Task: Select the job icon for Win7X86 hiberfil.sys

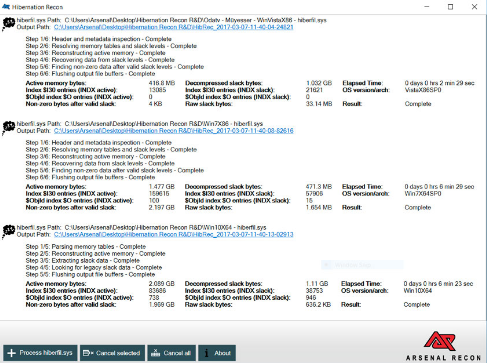Action: pos(8,128)
